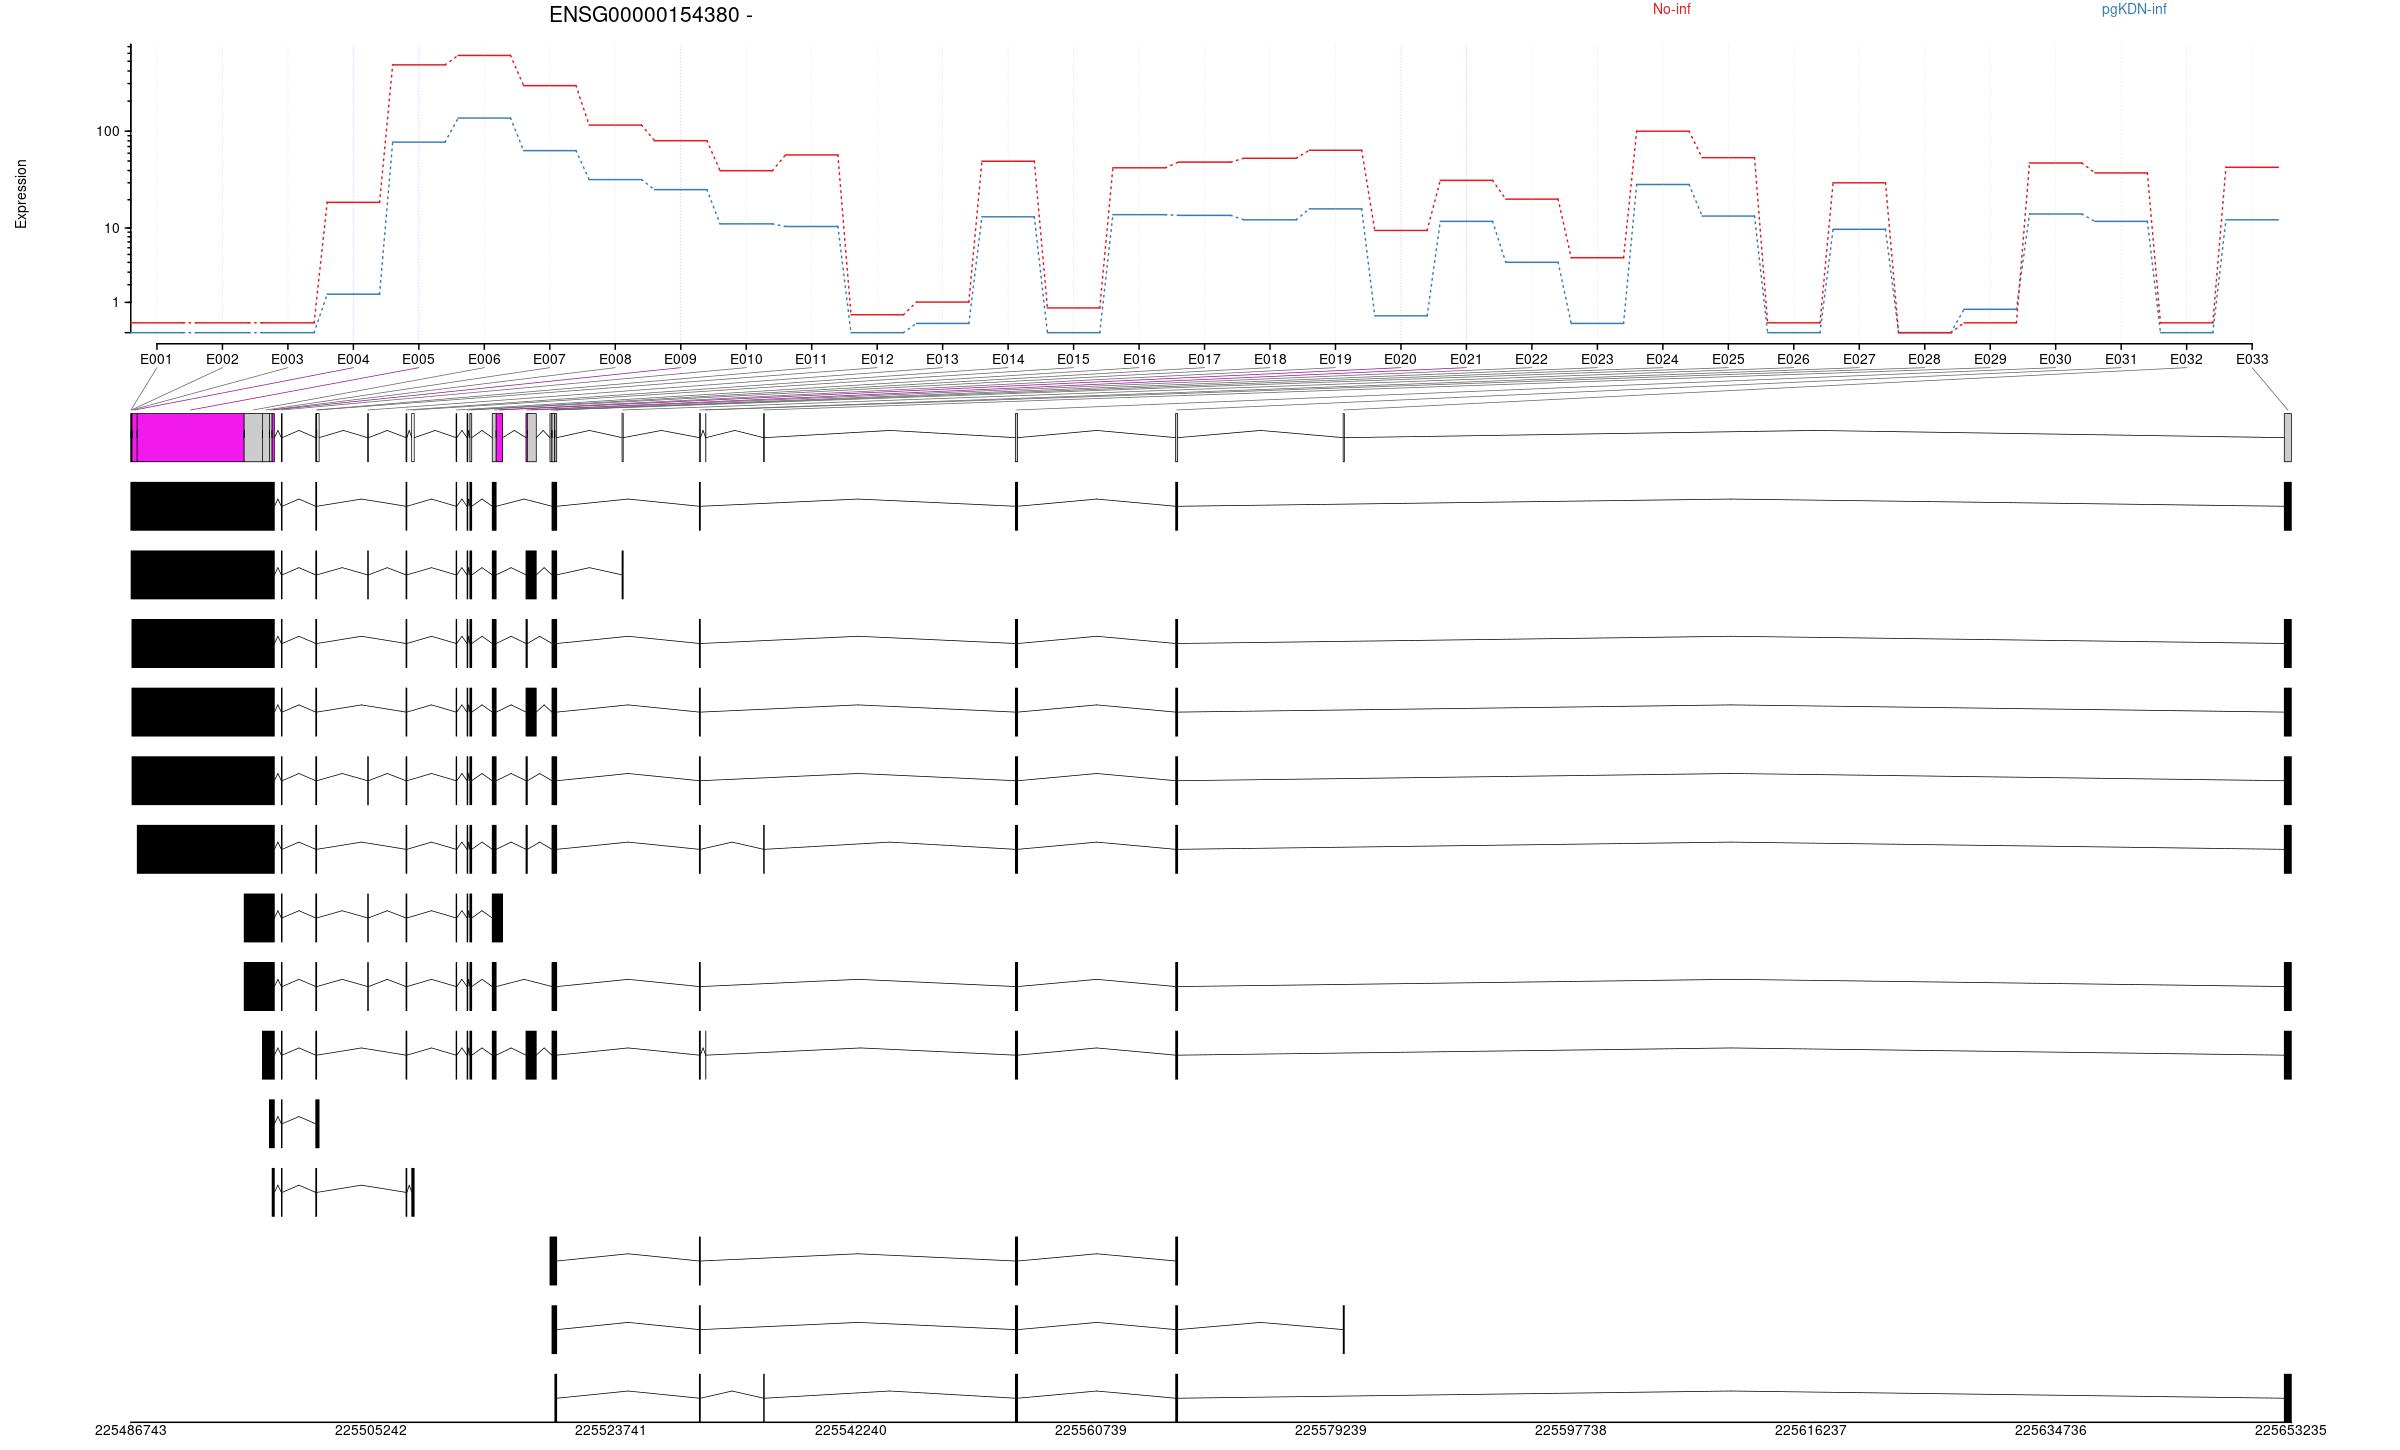
Task: Click exon label E024
Action: click(1662, 359)
